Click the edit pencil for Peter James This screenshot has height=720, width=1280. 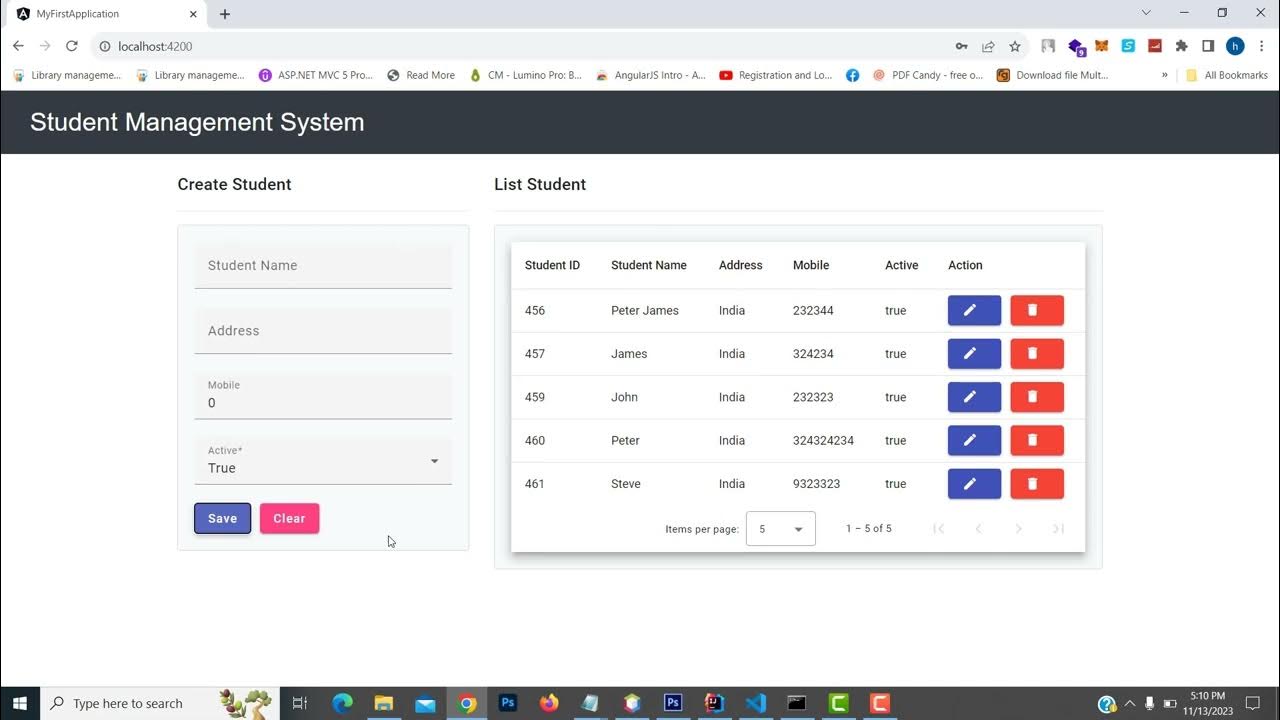[x=974, y=311]
